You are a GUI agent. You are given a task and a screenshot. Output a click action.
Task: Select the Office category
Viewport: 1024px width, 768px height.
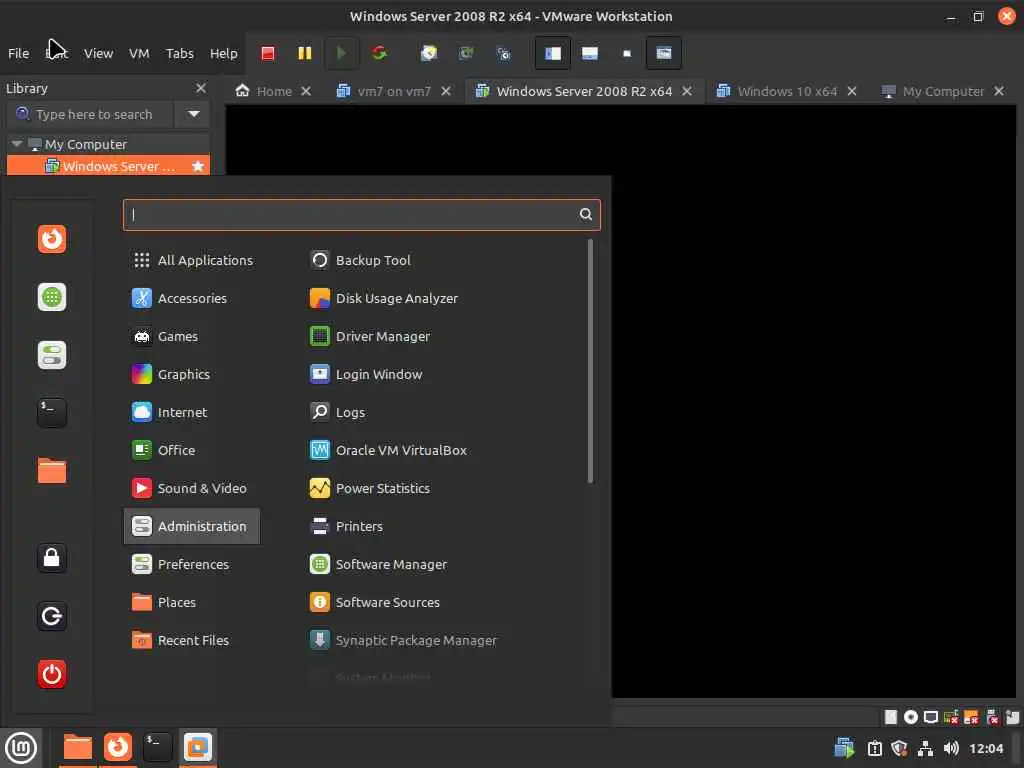tap(192, 450)
